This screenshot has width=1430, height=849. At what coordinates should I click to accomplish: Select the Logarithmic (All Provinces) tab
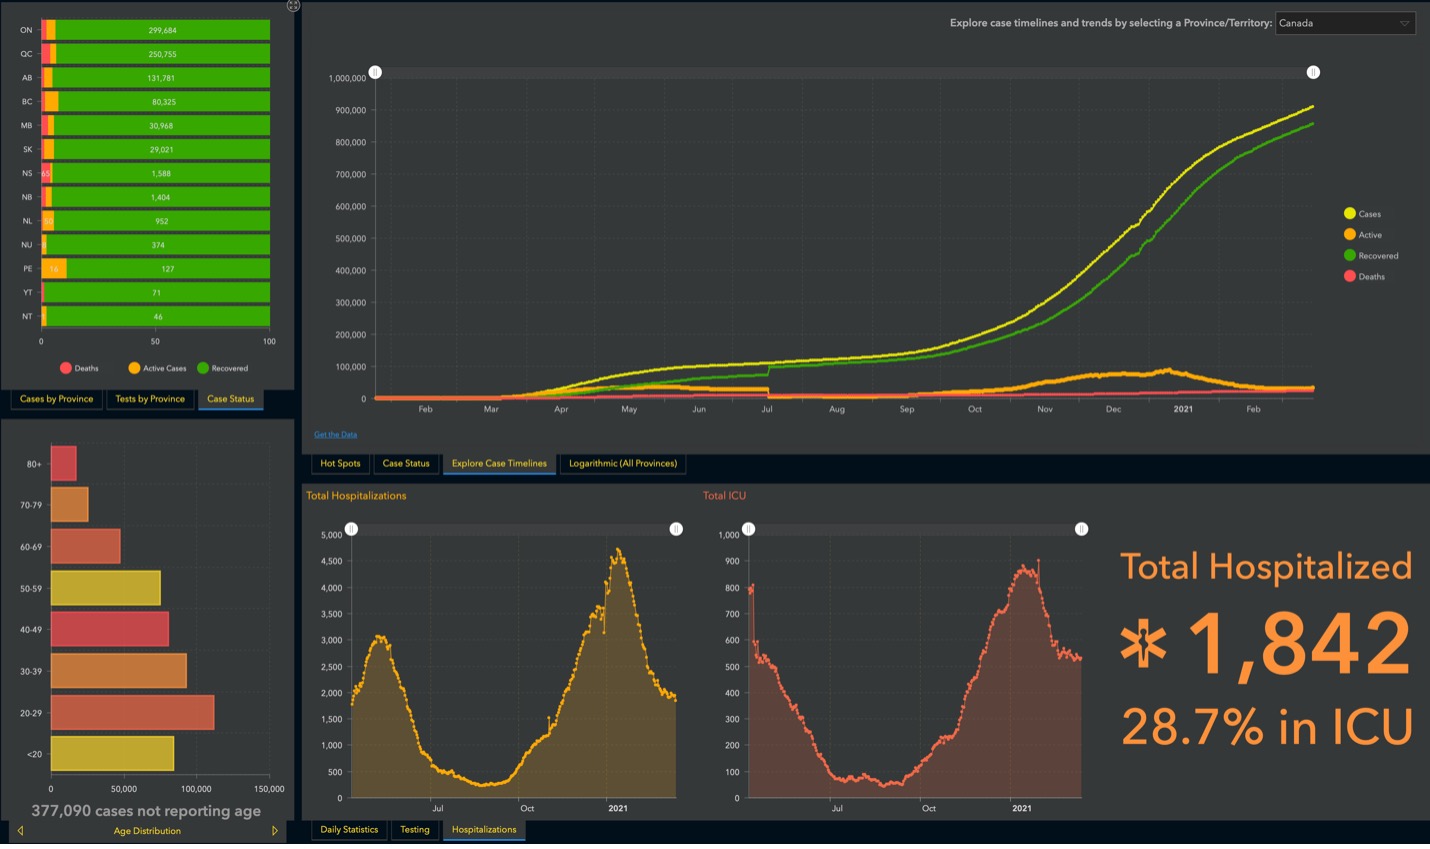622,463
